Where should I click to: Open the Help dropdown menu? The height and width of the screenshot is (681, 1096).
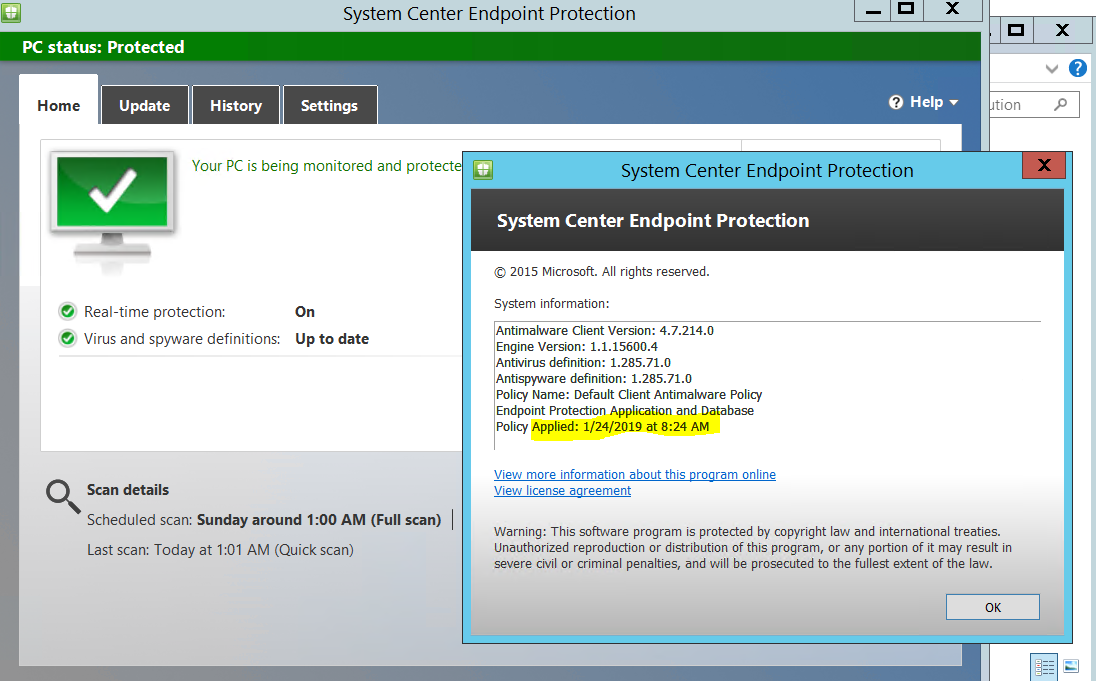pos(923,102)
